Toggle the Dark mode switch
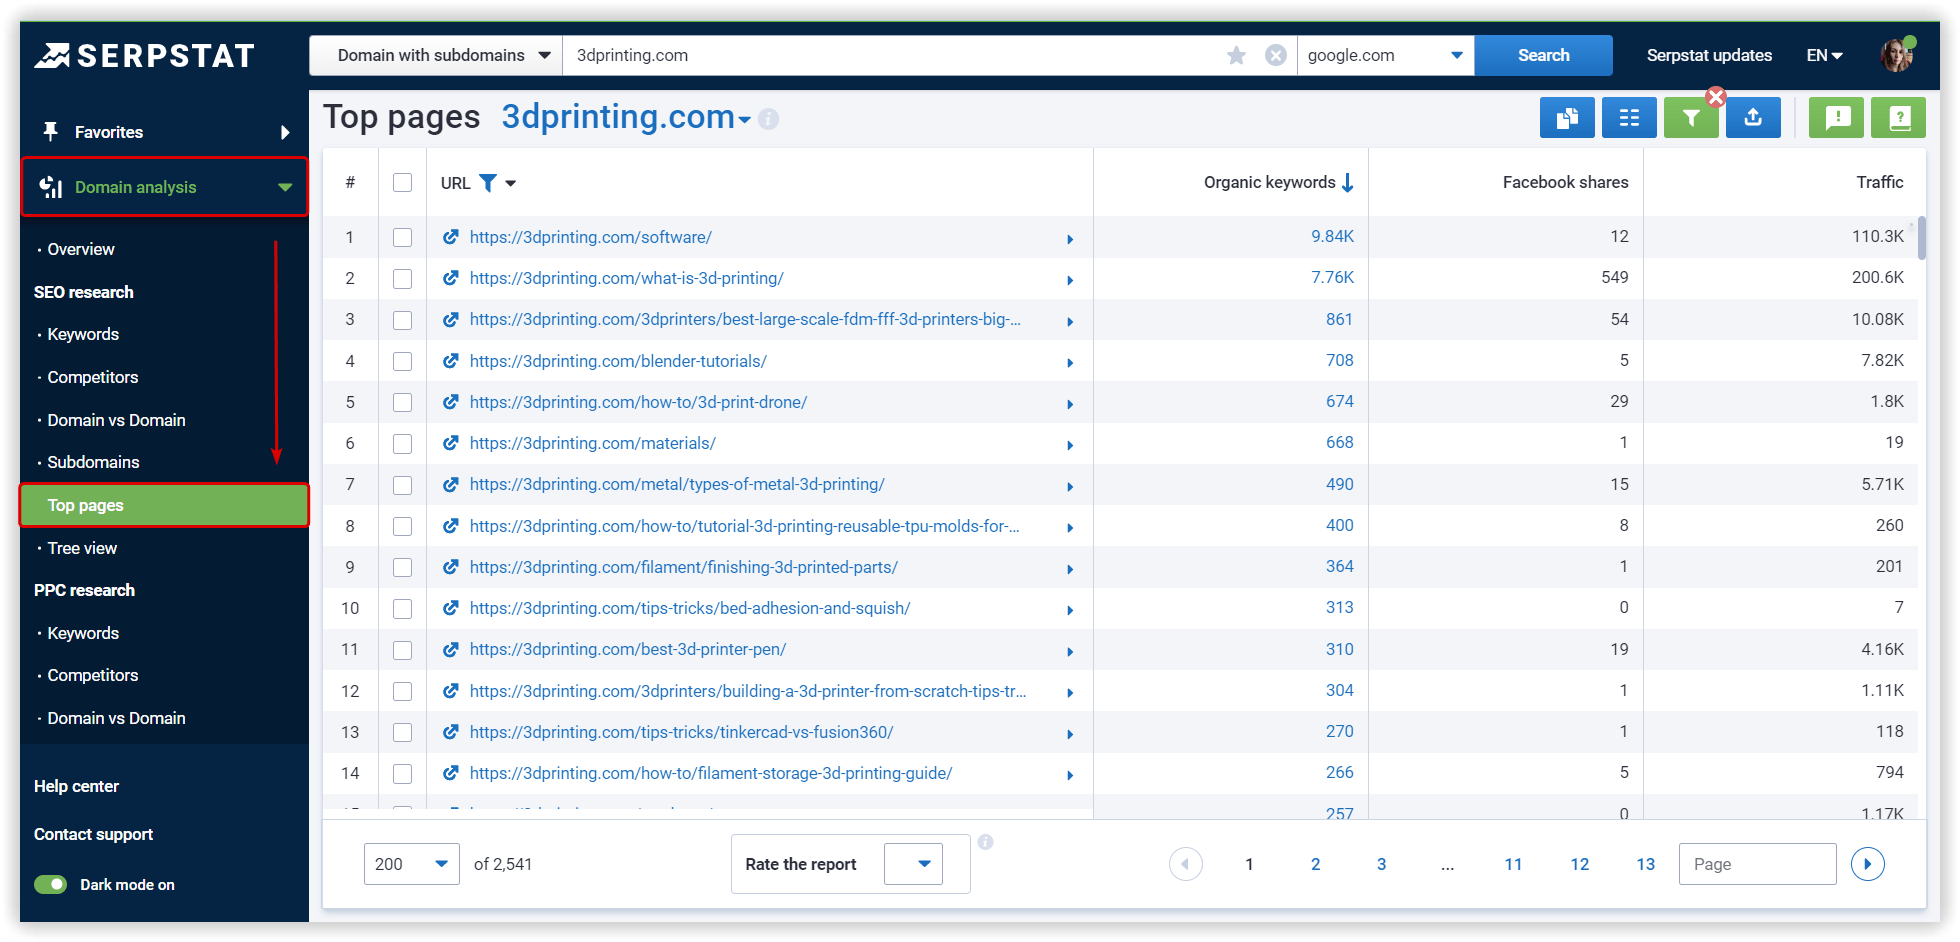Viewport: 1960px width, 942px height. point(50,884)
